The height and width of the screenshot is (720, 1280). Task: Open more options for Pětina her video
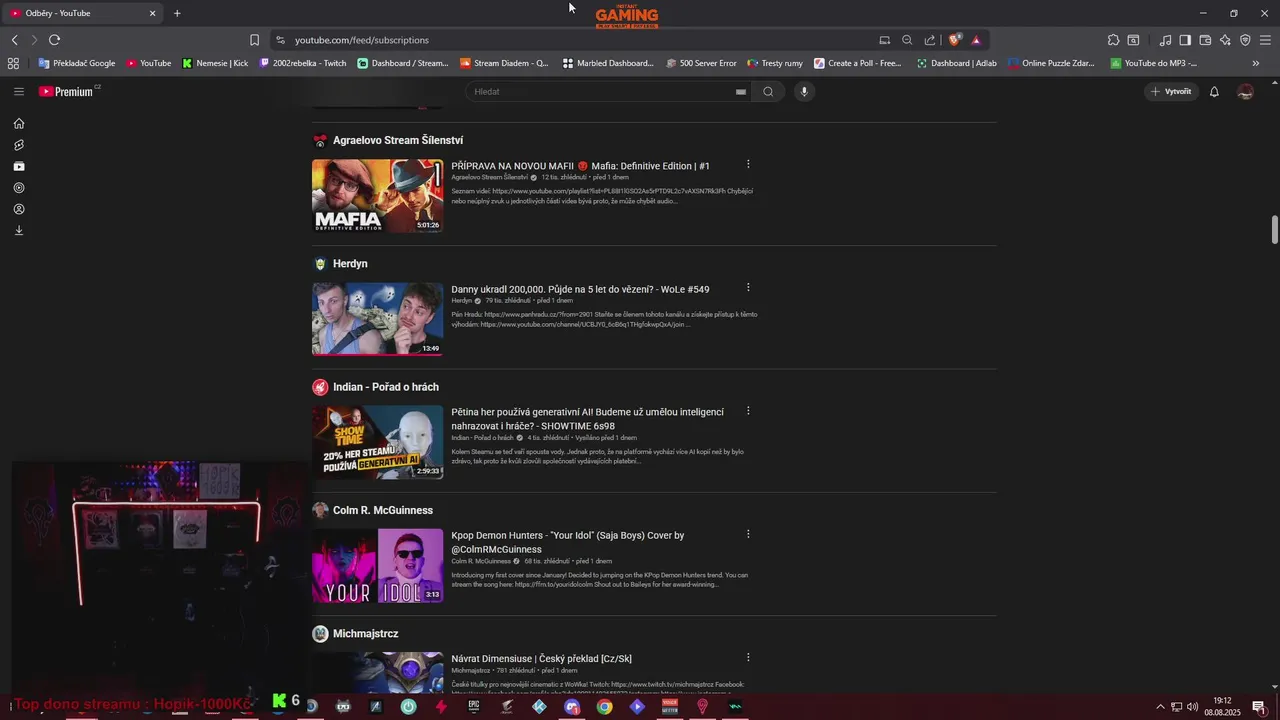[748, 411]
